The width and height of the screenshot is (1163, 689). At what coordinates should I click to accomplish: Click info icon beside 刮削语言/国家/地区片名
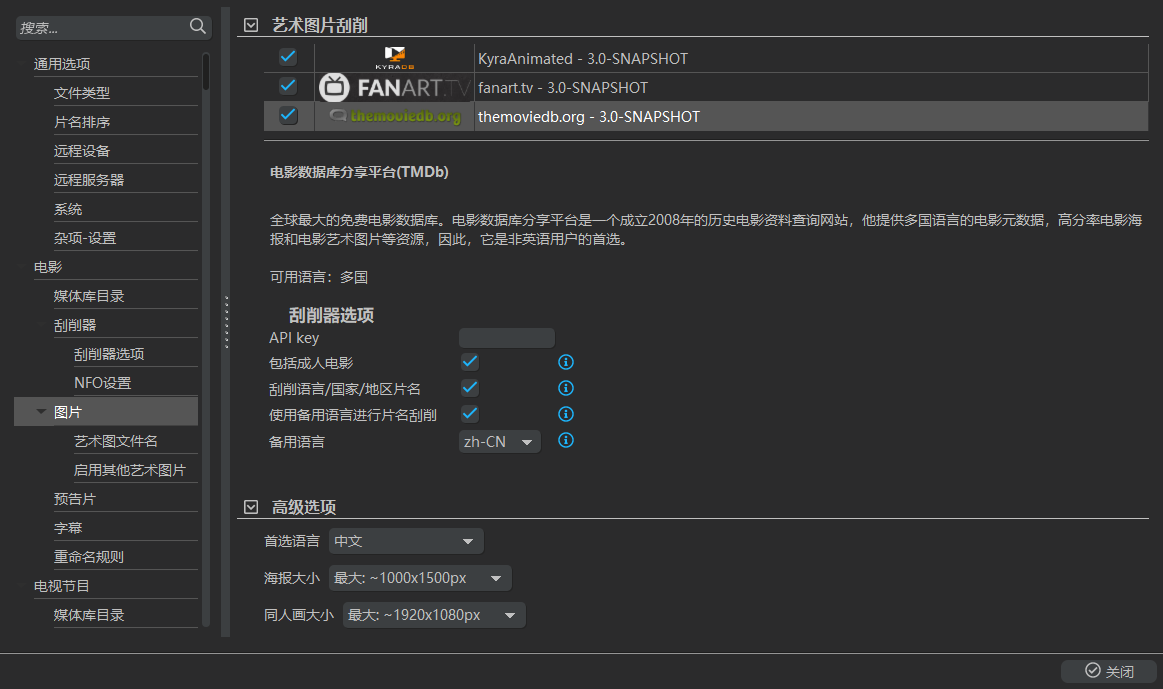565,388
